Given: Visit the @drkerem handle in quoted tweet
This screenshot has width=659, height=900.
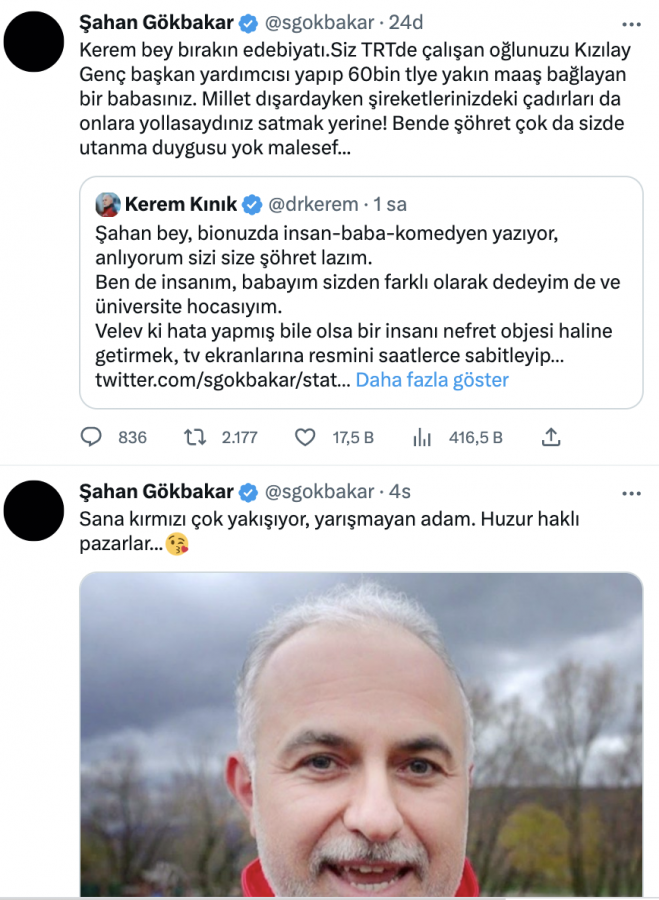Looking at the screenshot, I should [x=313, y=204].
